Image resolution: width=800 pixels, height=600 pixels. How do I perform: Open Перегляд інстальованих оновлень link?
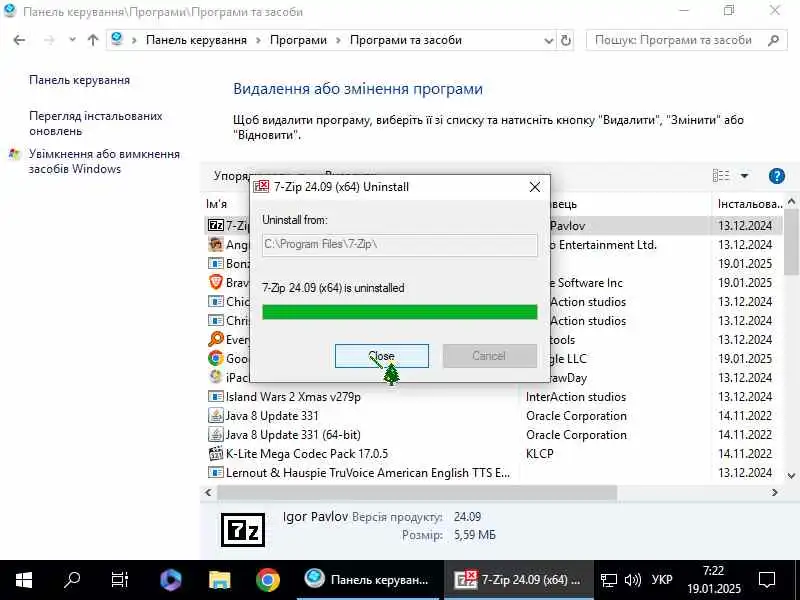point(95,123)
